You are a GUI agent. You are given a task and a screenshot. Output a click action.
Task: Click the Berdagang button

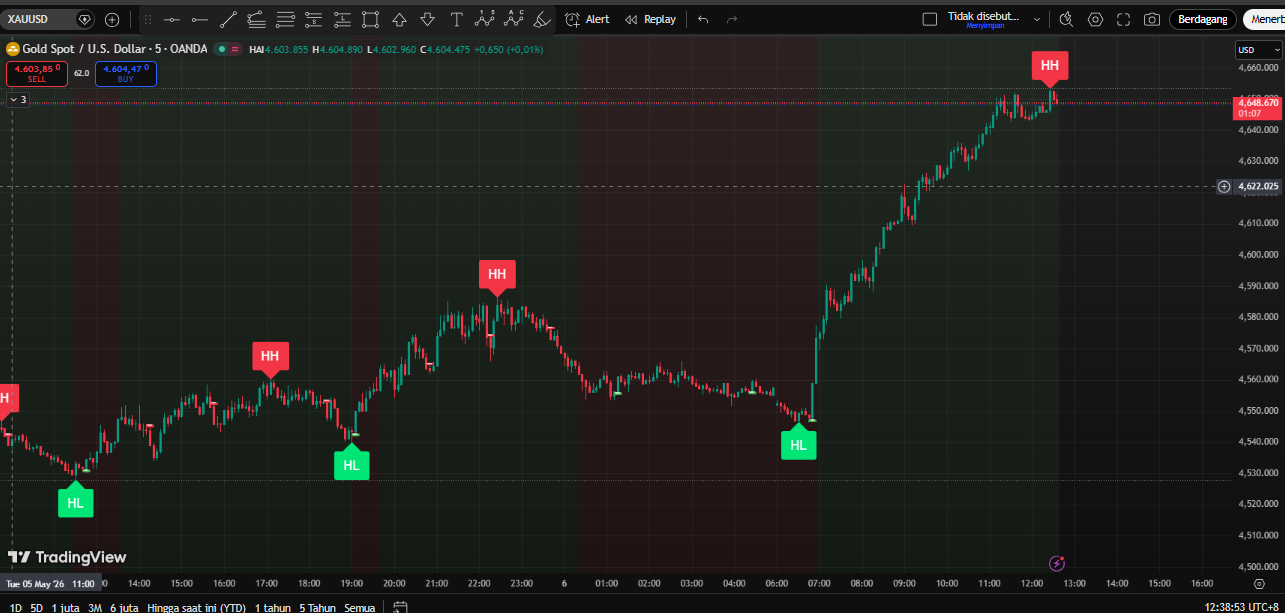pos(1203,19)
